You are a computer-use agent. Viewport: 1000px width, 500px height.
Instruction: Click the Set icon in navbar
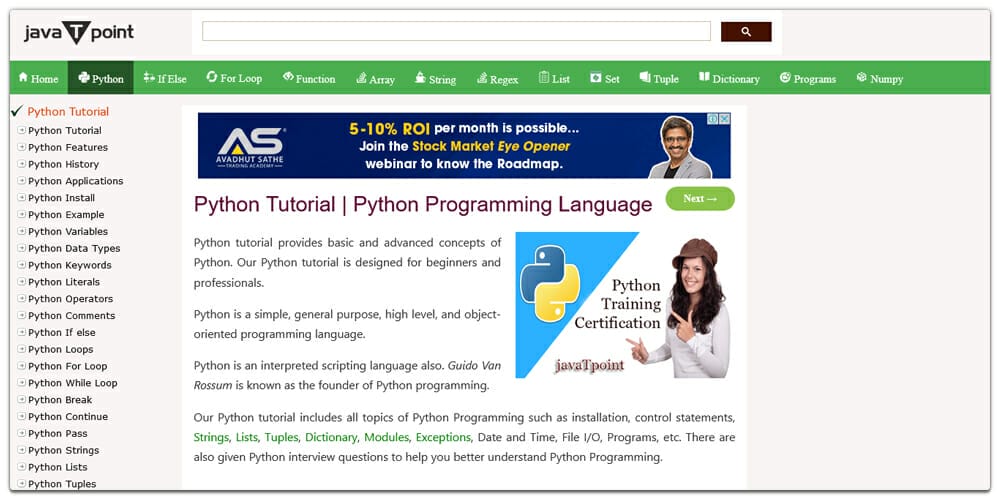coord(596,77)
